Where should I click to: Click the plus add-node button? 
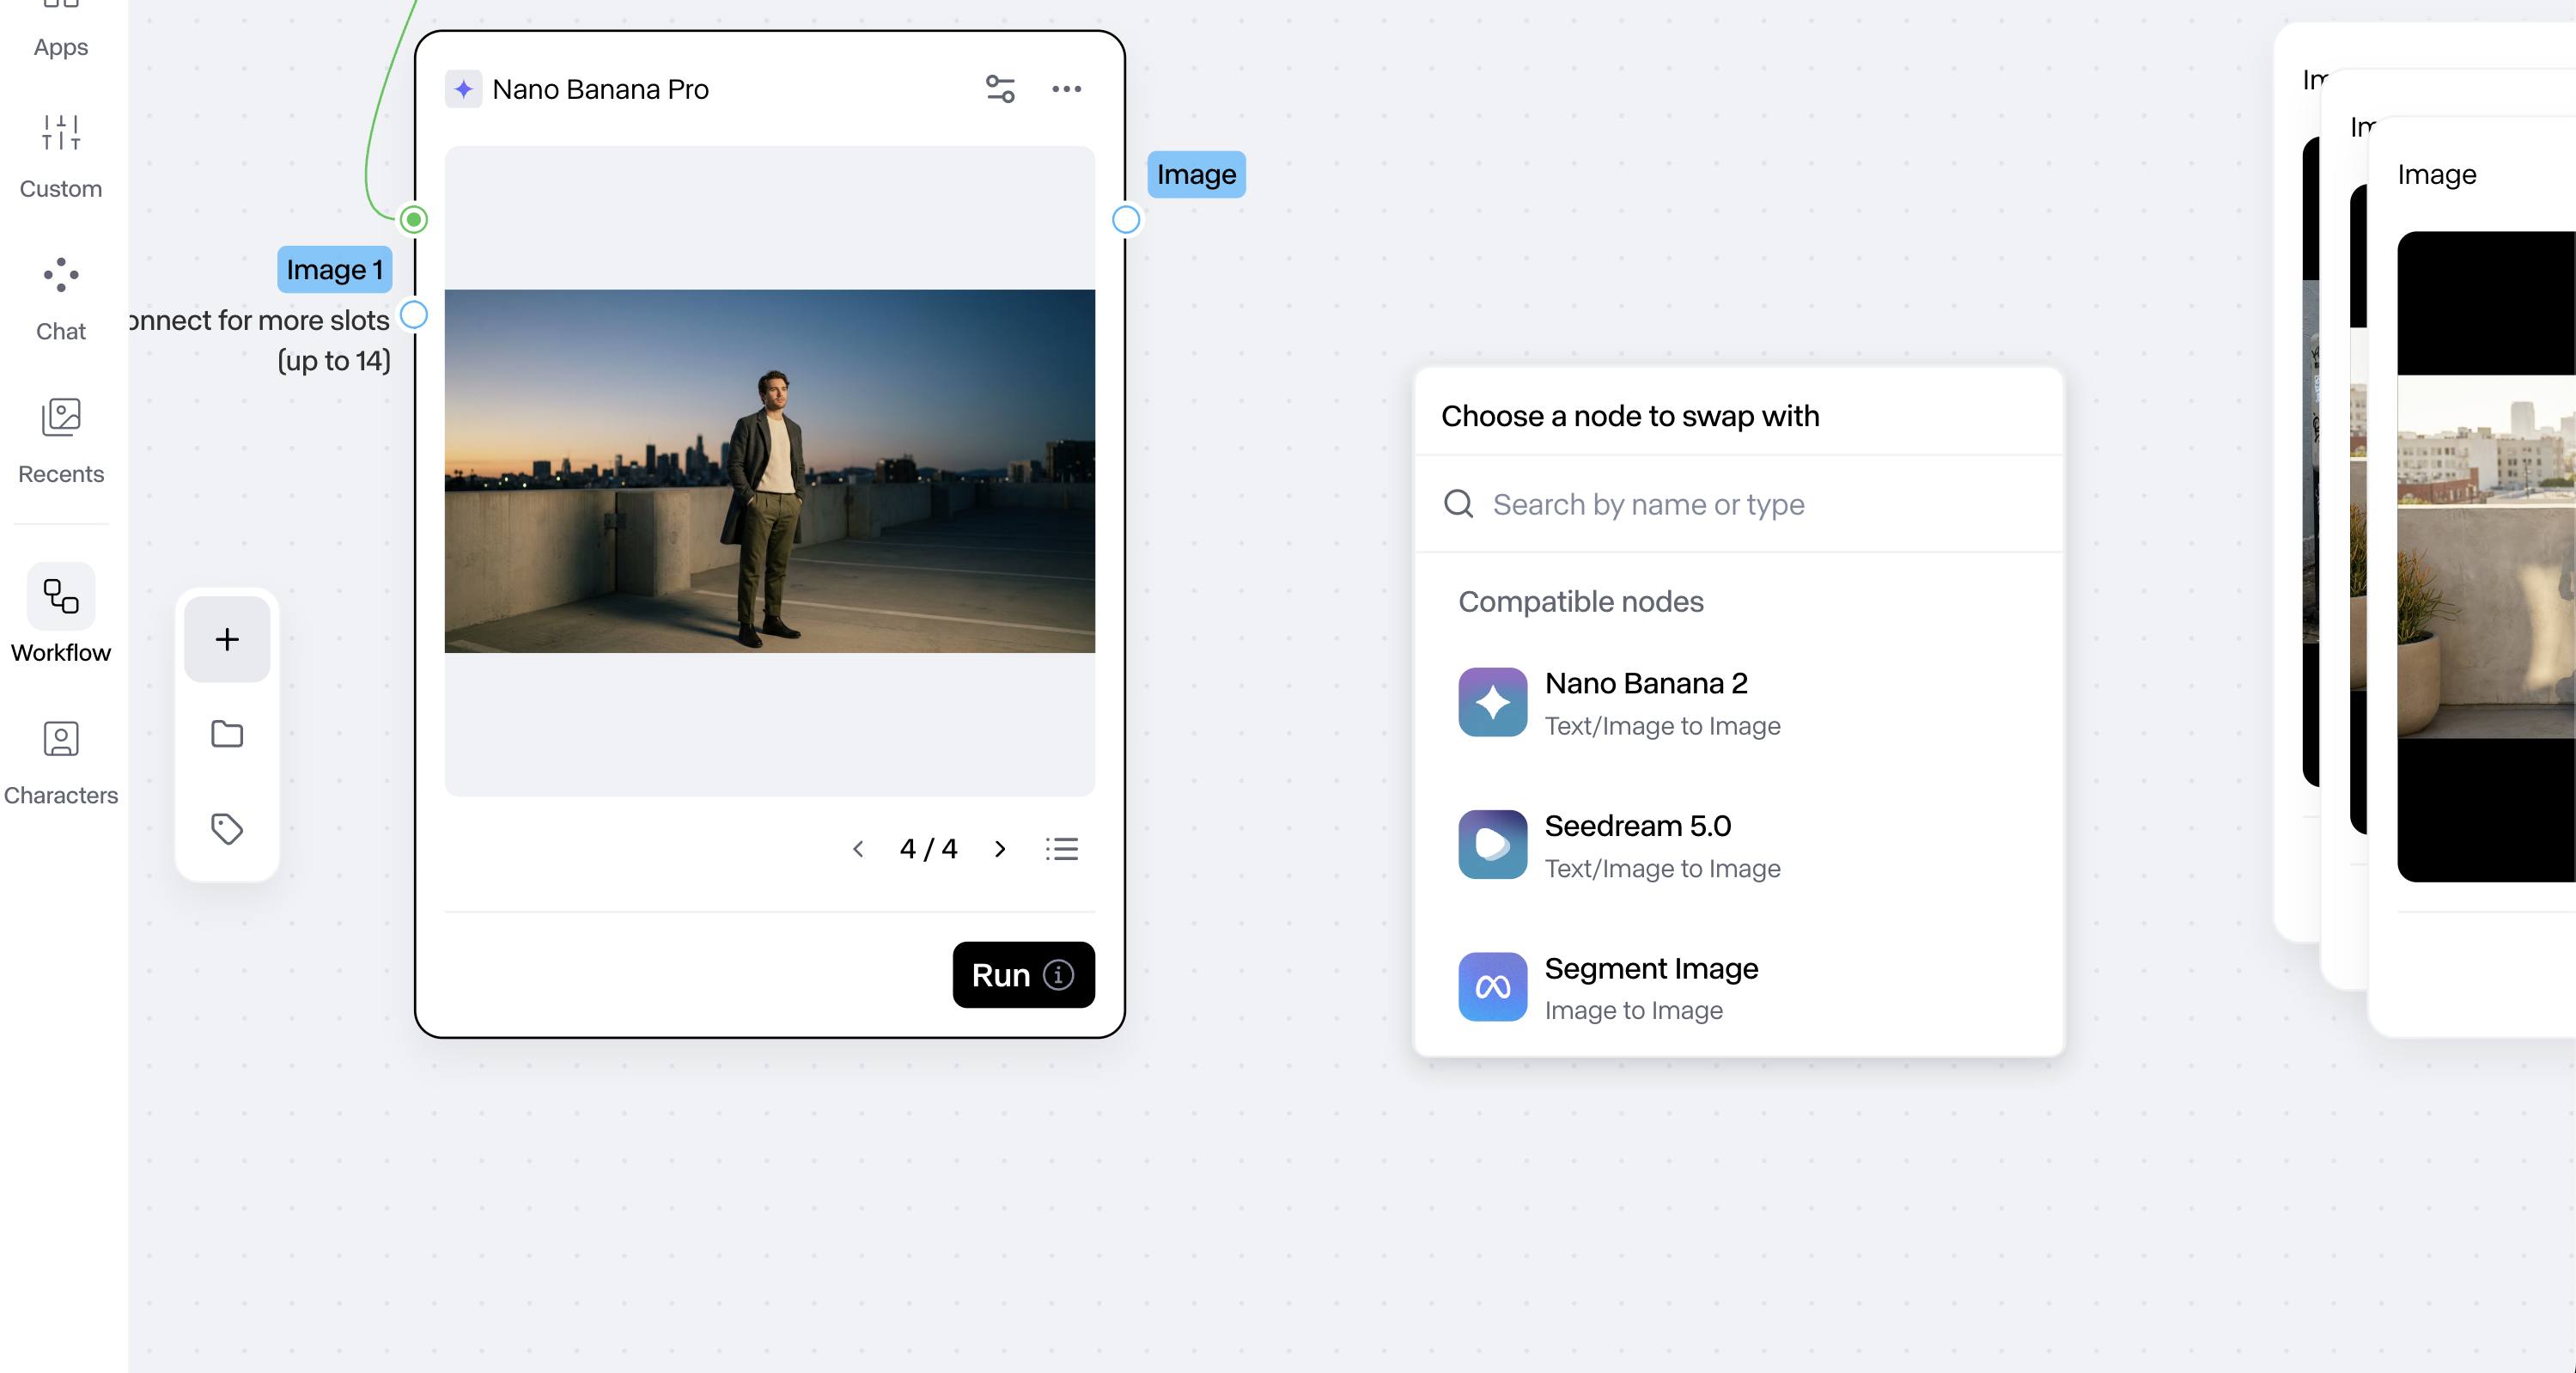[227, 639]
